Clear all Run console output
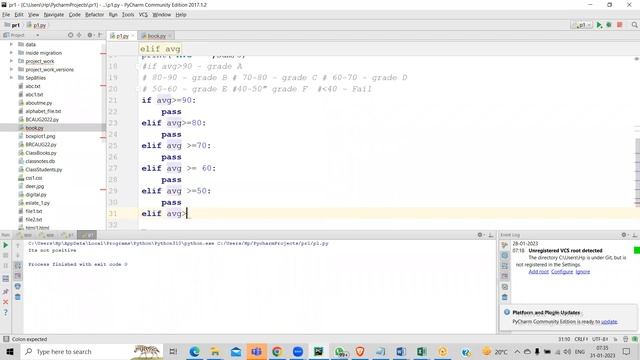This screenshot has height=360, width=640. coord(18,297)
